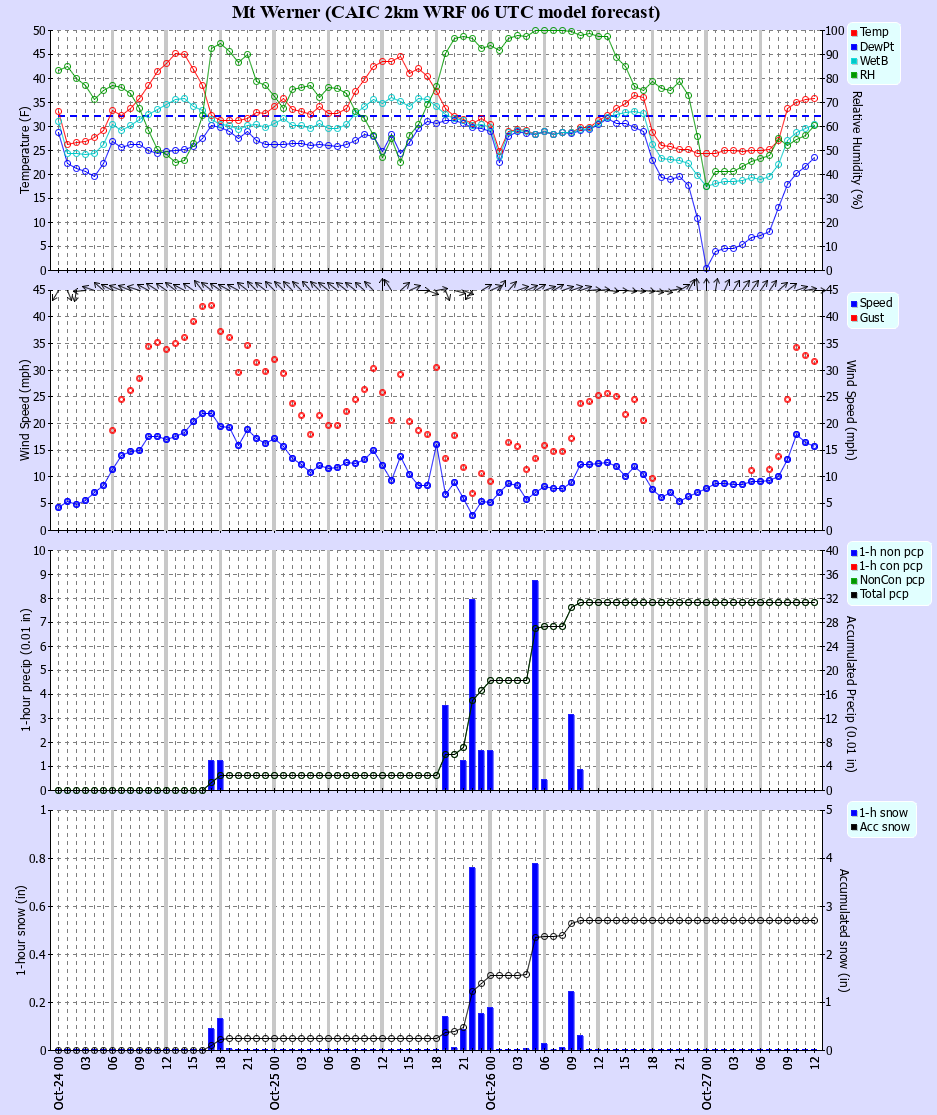Click the '1-hour precip (0.01 in)' axis title

coord(25,670)
